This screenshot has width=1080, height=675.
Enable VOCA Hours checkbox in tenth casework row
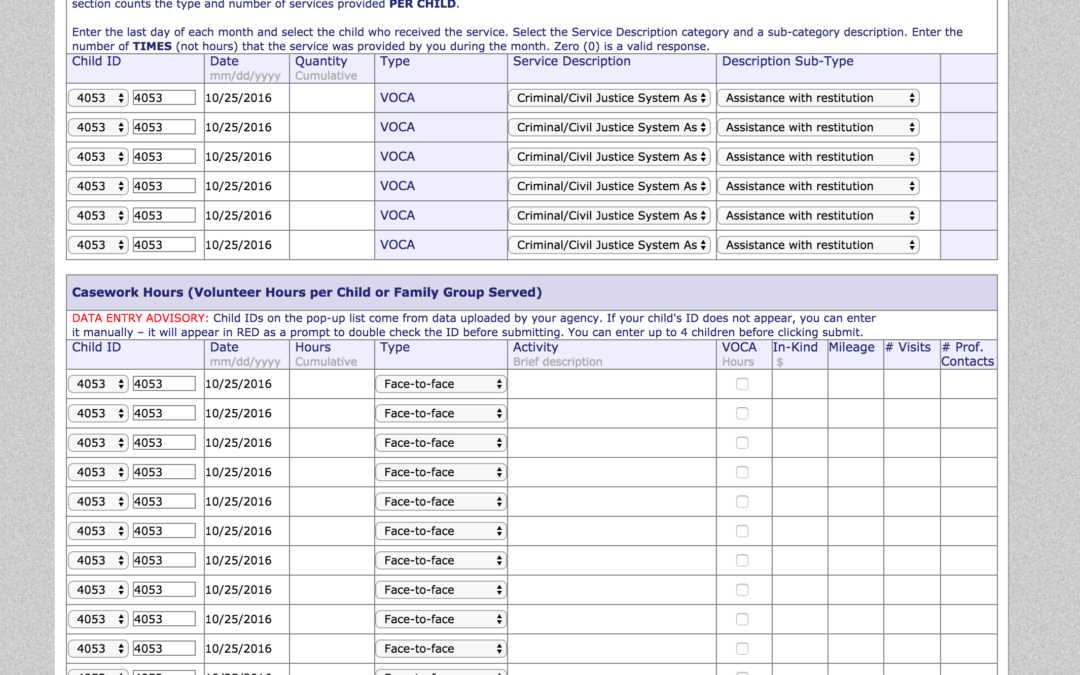(x=742, y=648)
